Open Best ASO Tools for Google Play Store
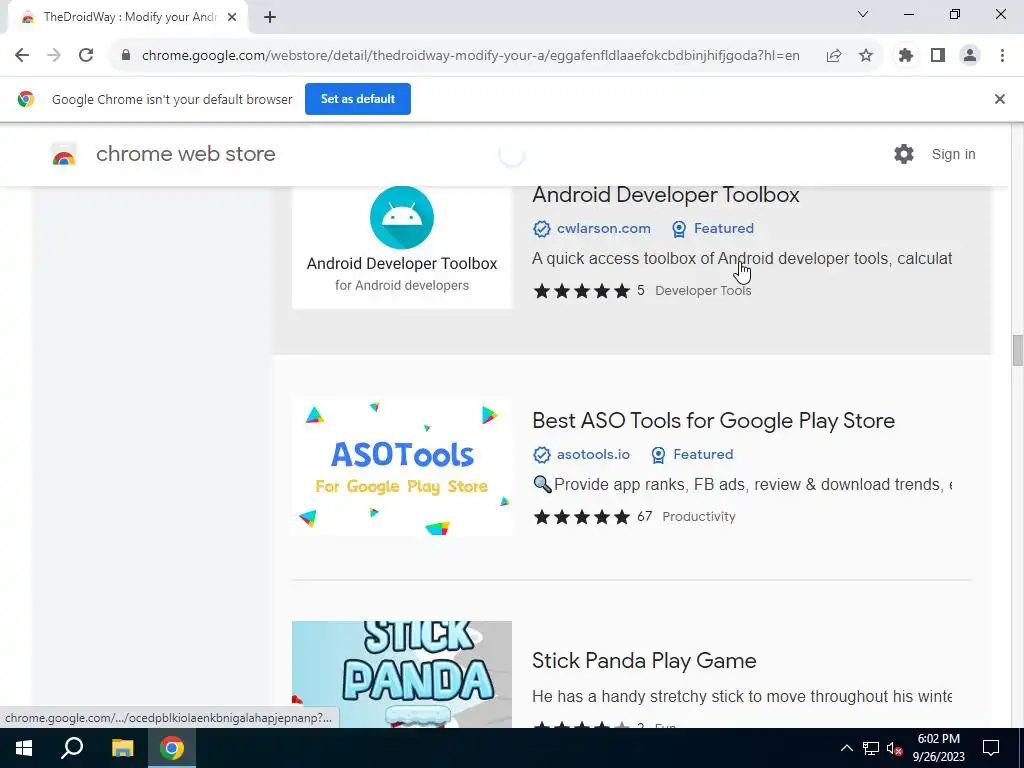The image size is (1024, 768). click(713, 421)
